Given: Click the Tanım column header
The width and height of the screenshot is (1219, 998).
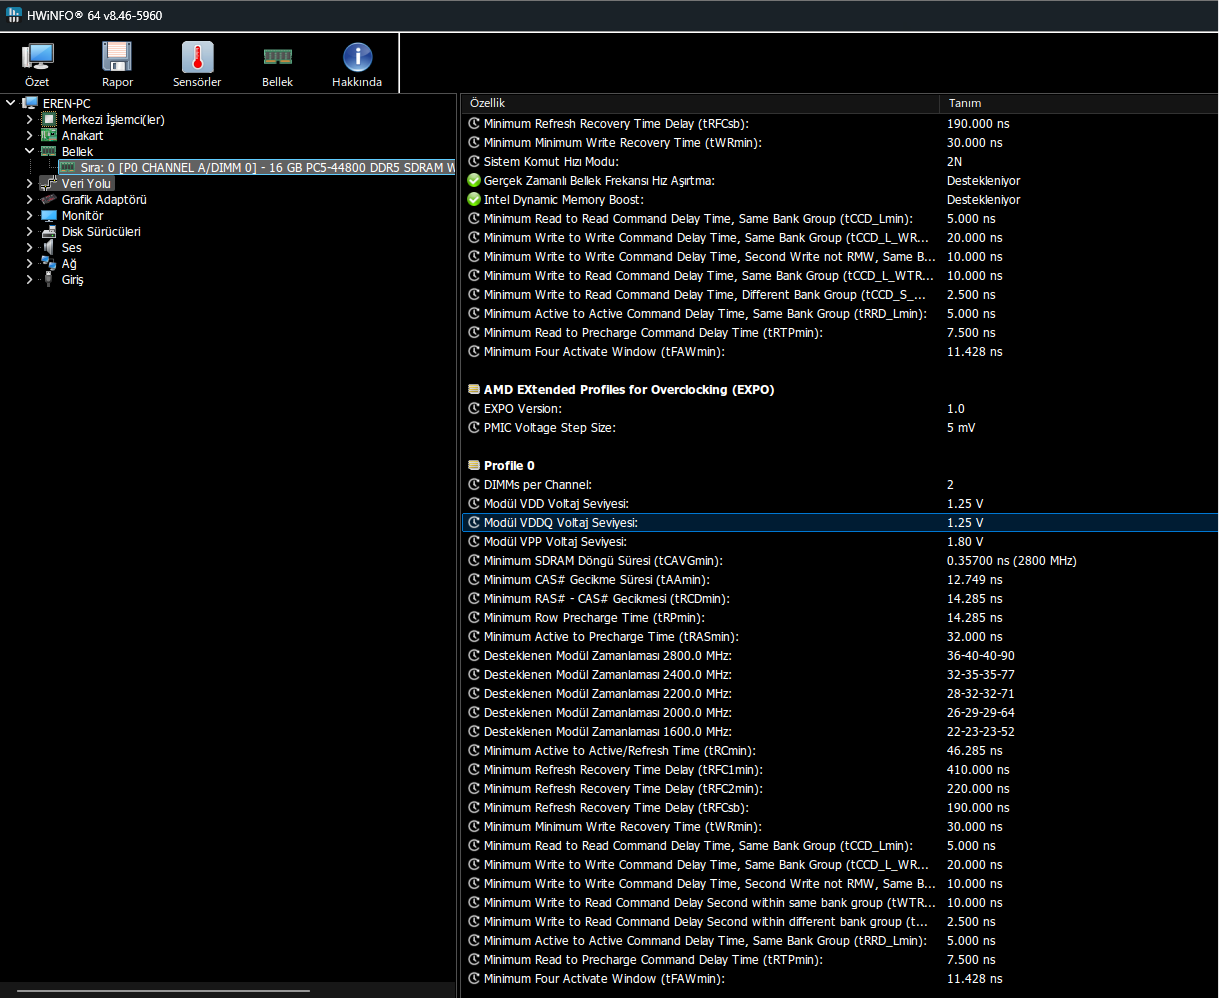Looking at the screenshot, I should coord(1078,103).
